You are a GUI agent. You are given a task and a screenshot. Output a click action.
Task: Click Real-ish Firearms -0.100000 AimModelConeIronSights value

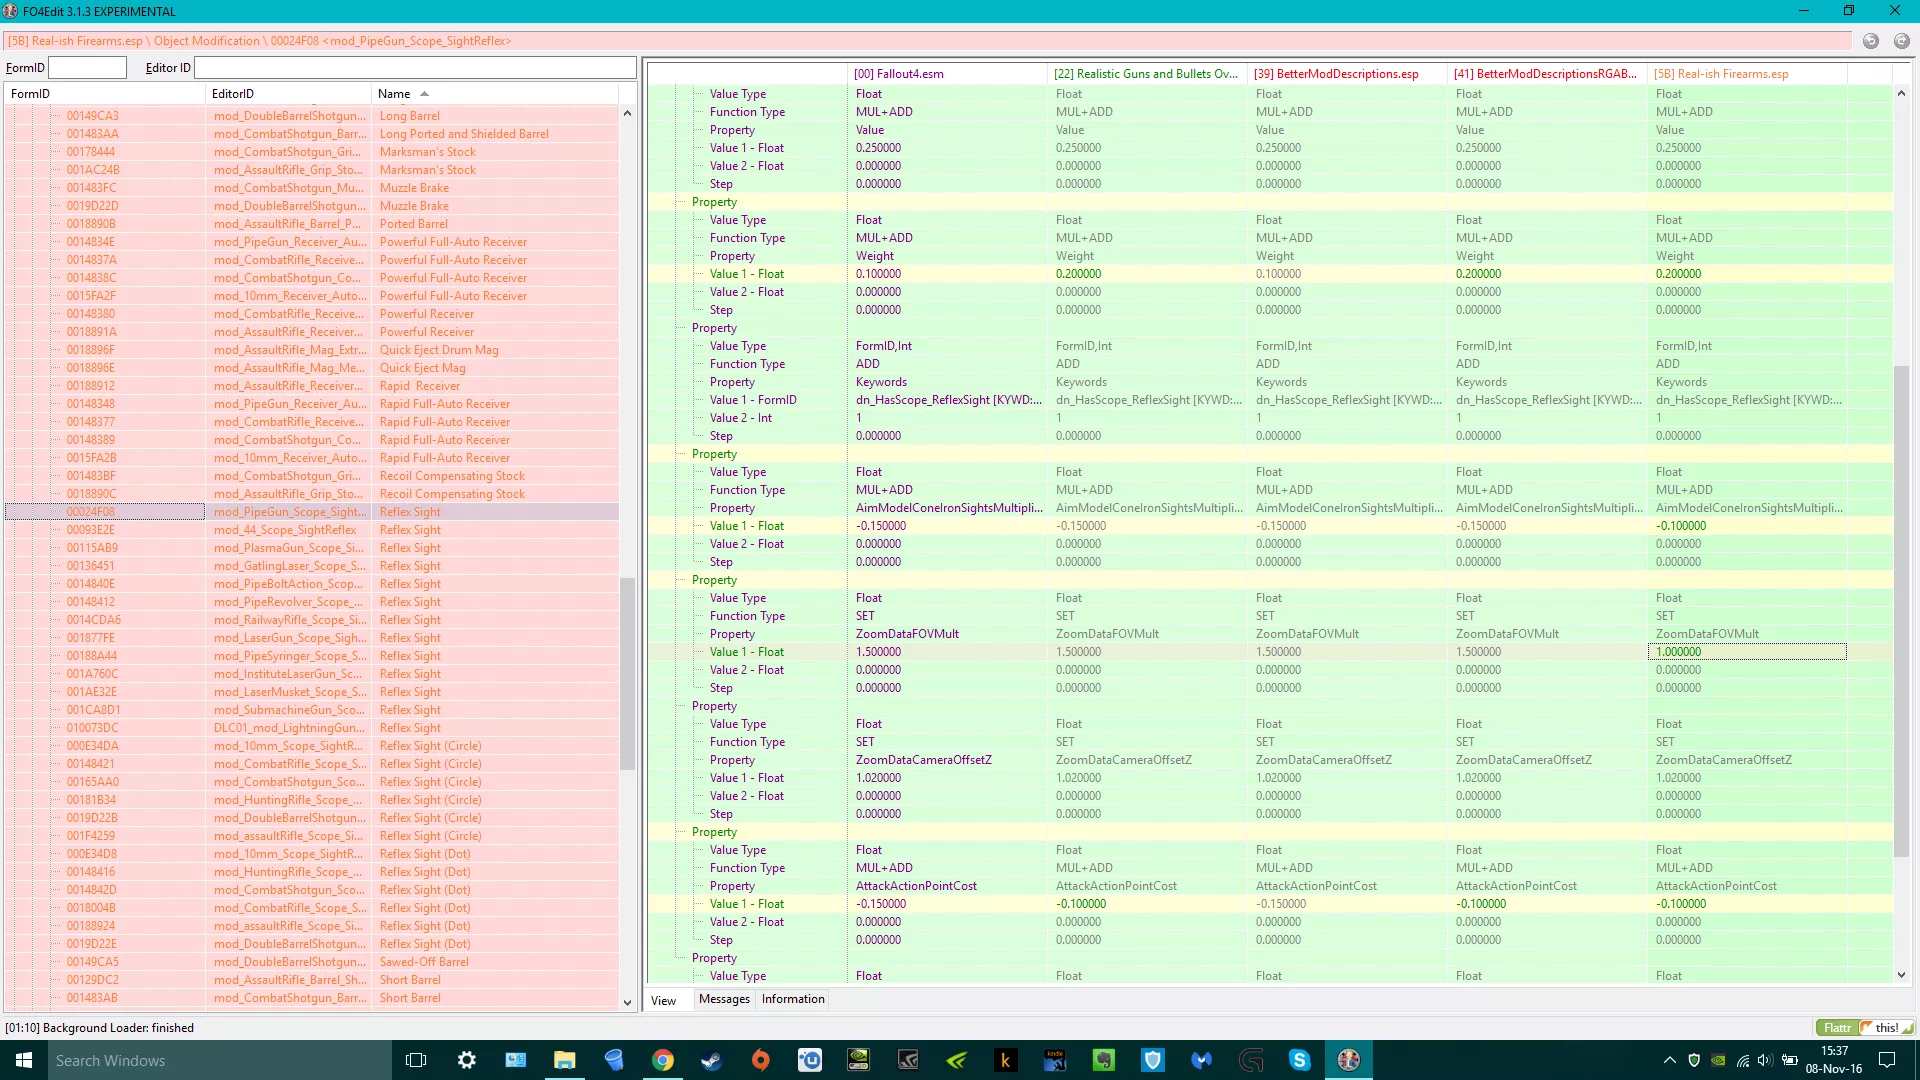pyautogui.click(x=1747, y=526)
